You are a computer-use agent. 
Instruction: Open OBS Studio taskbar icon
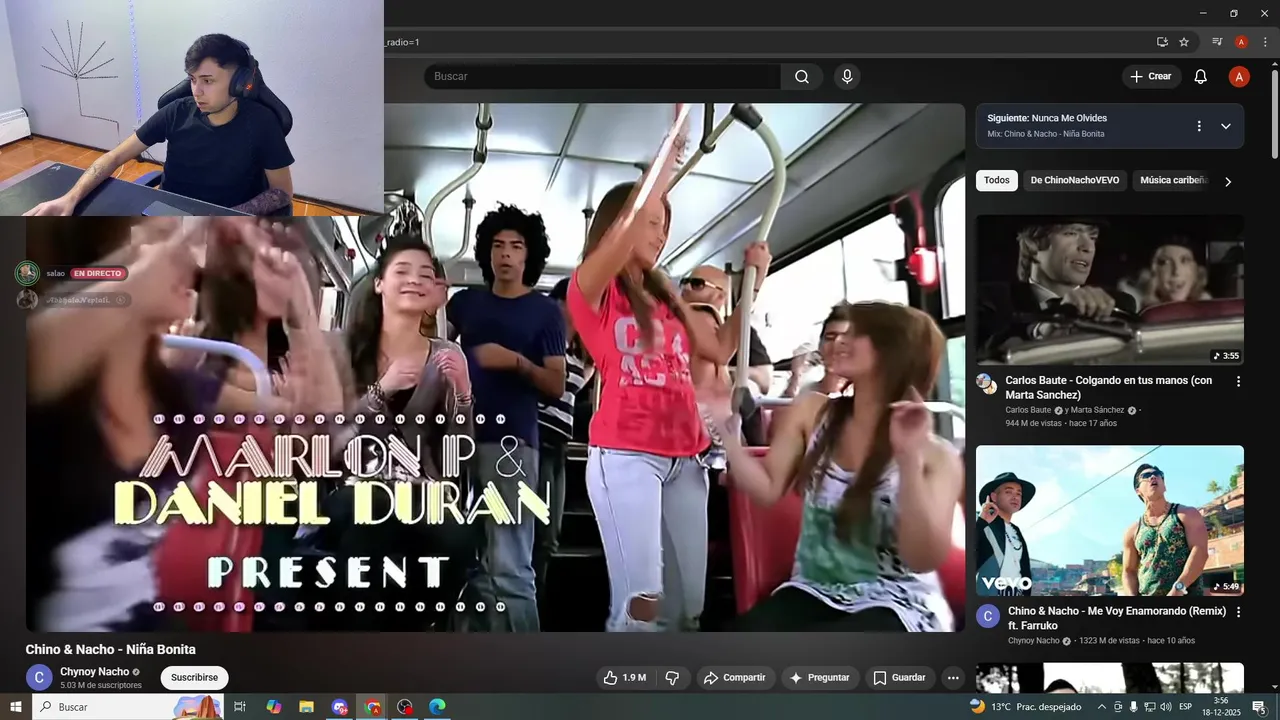tap(405, 707)
